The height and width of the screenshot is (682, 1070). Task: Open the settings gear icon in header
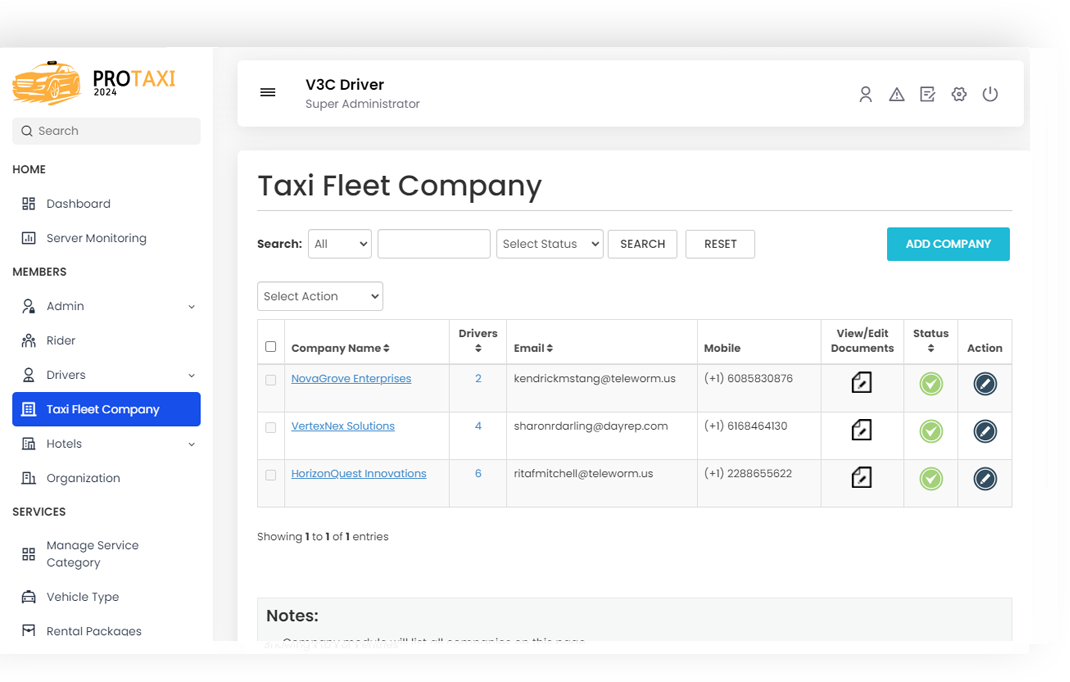[959, 94]
